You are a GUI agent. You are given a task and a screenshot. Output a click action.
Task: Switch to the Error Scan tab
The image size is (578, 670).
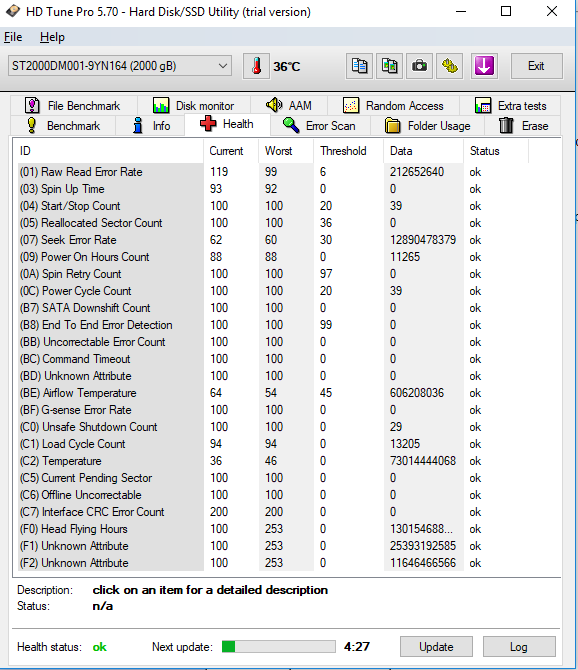pyautogui.click(x=320, y=126)
